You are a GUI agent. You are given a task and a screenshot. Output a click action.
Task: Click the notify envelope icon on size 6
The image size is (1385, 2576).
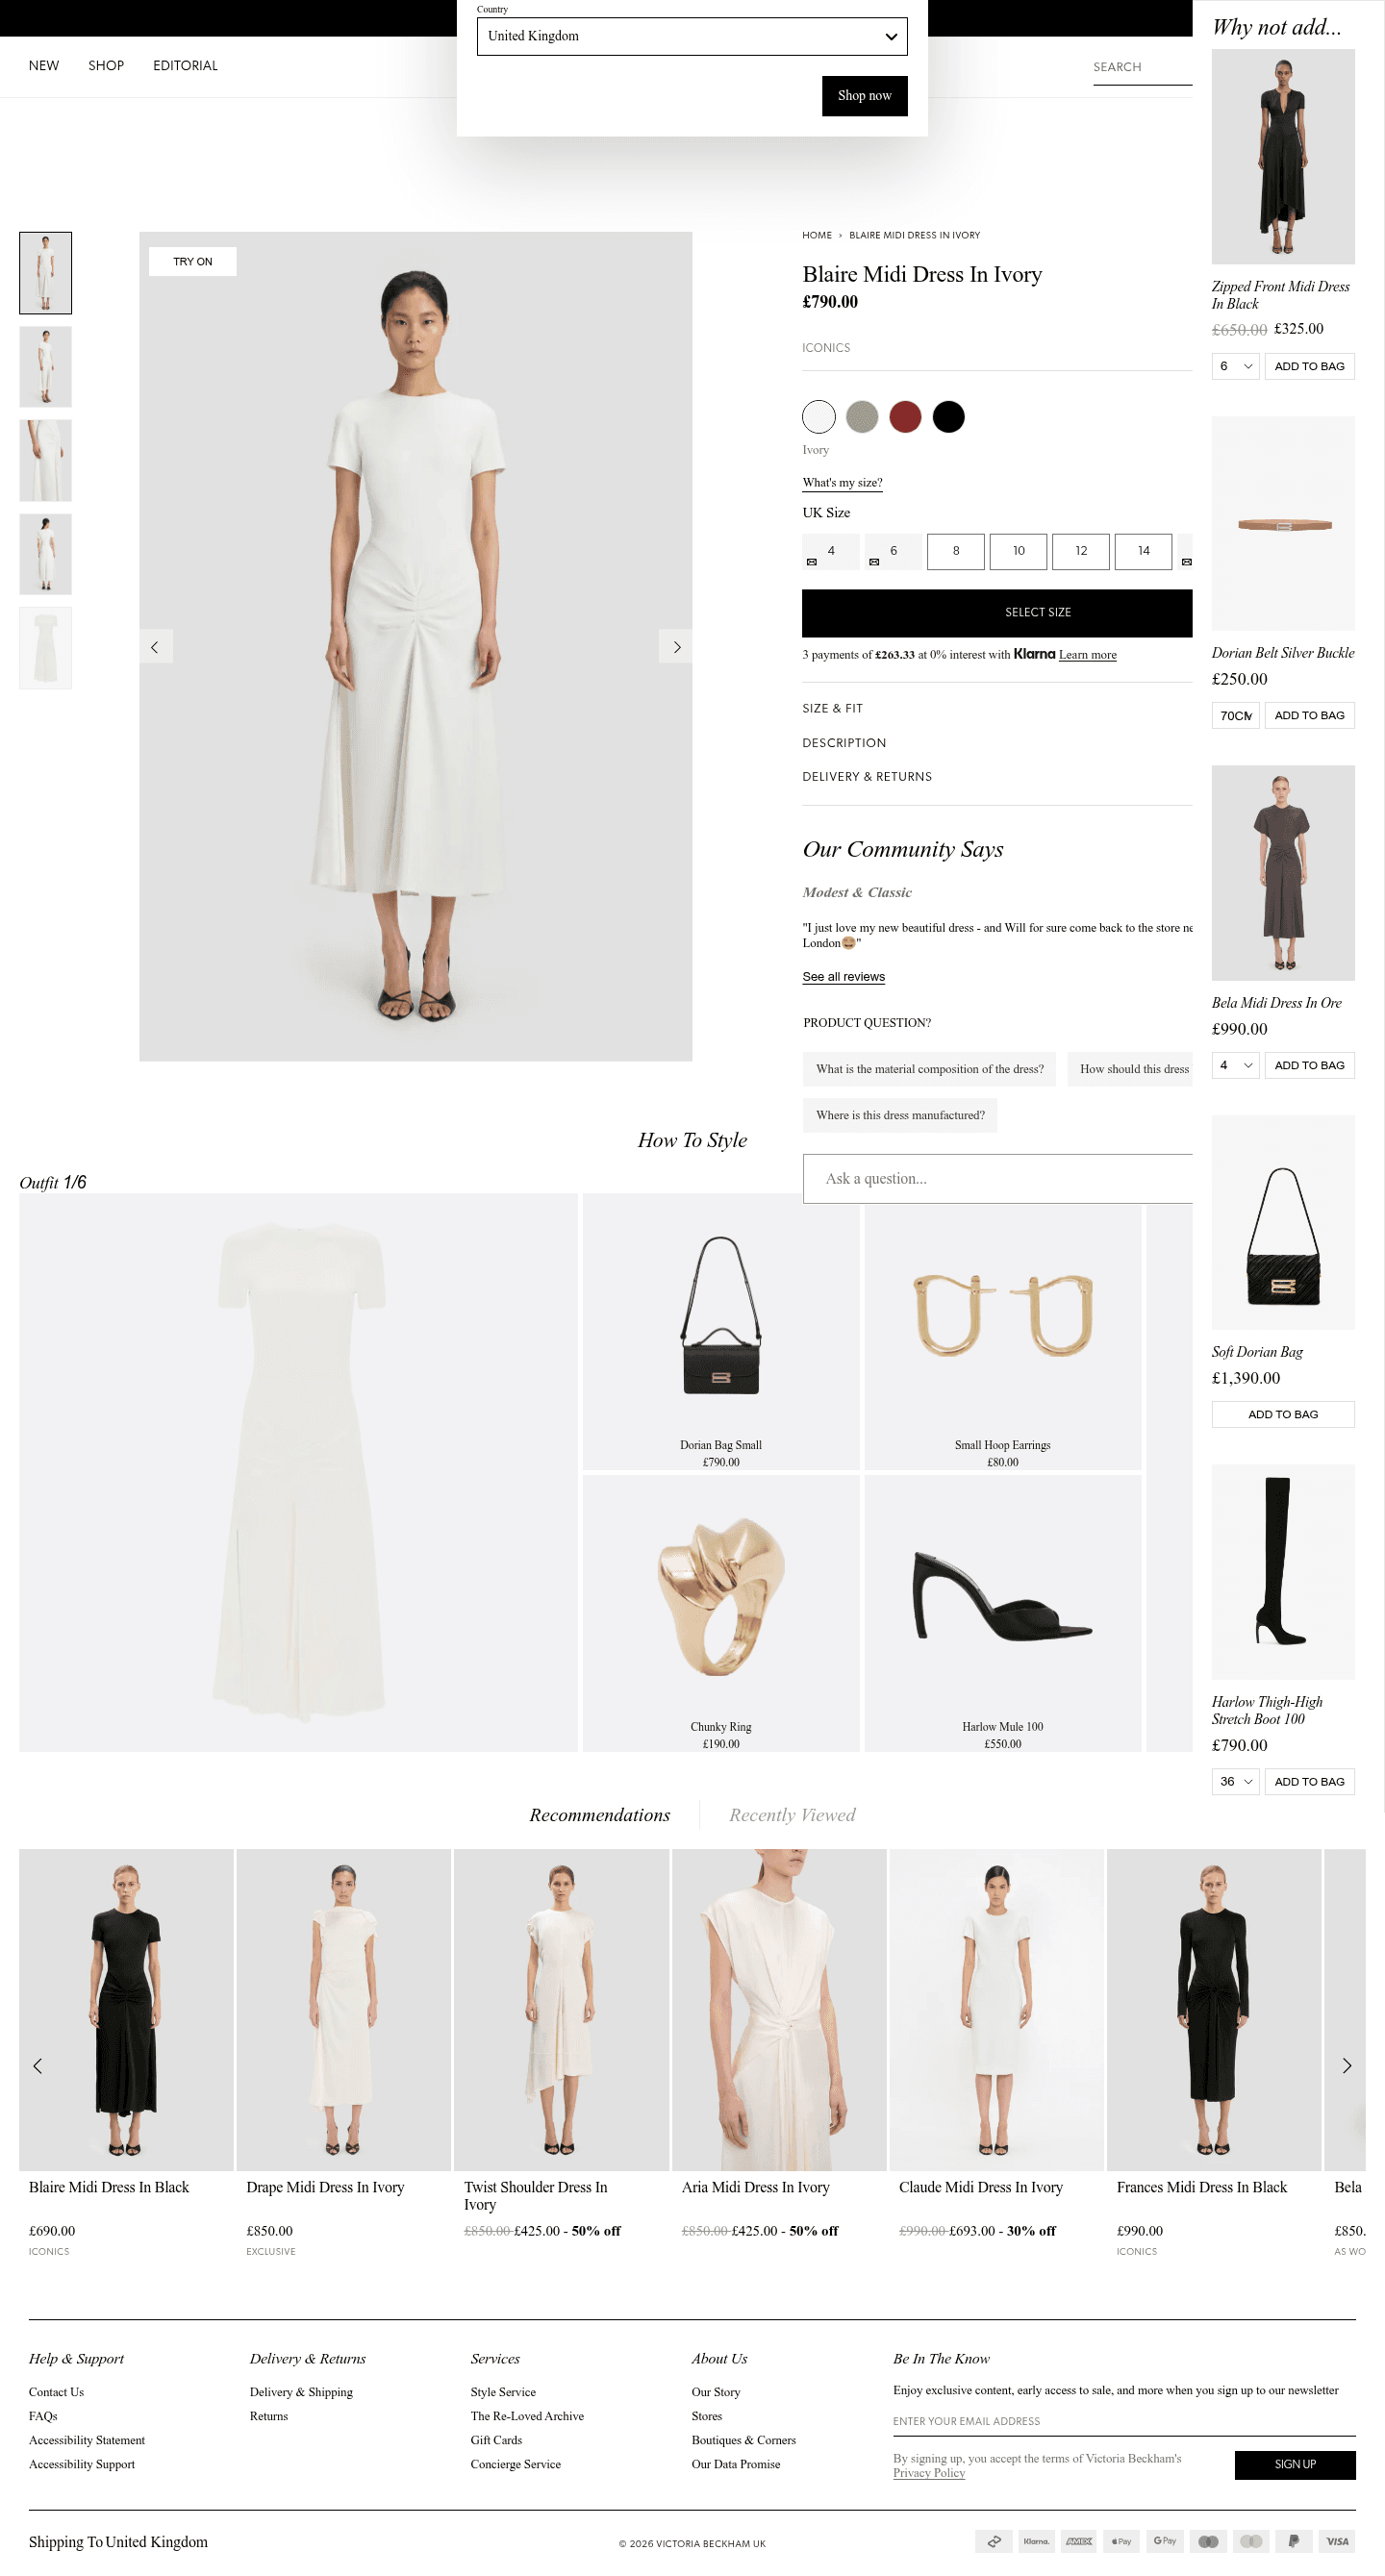(874, 562)
